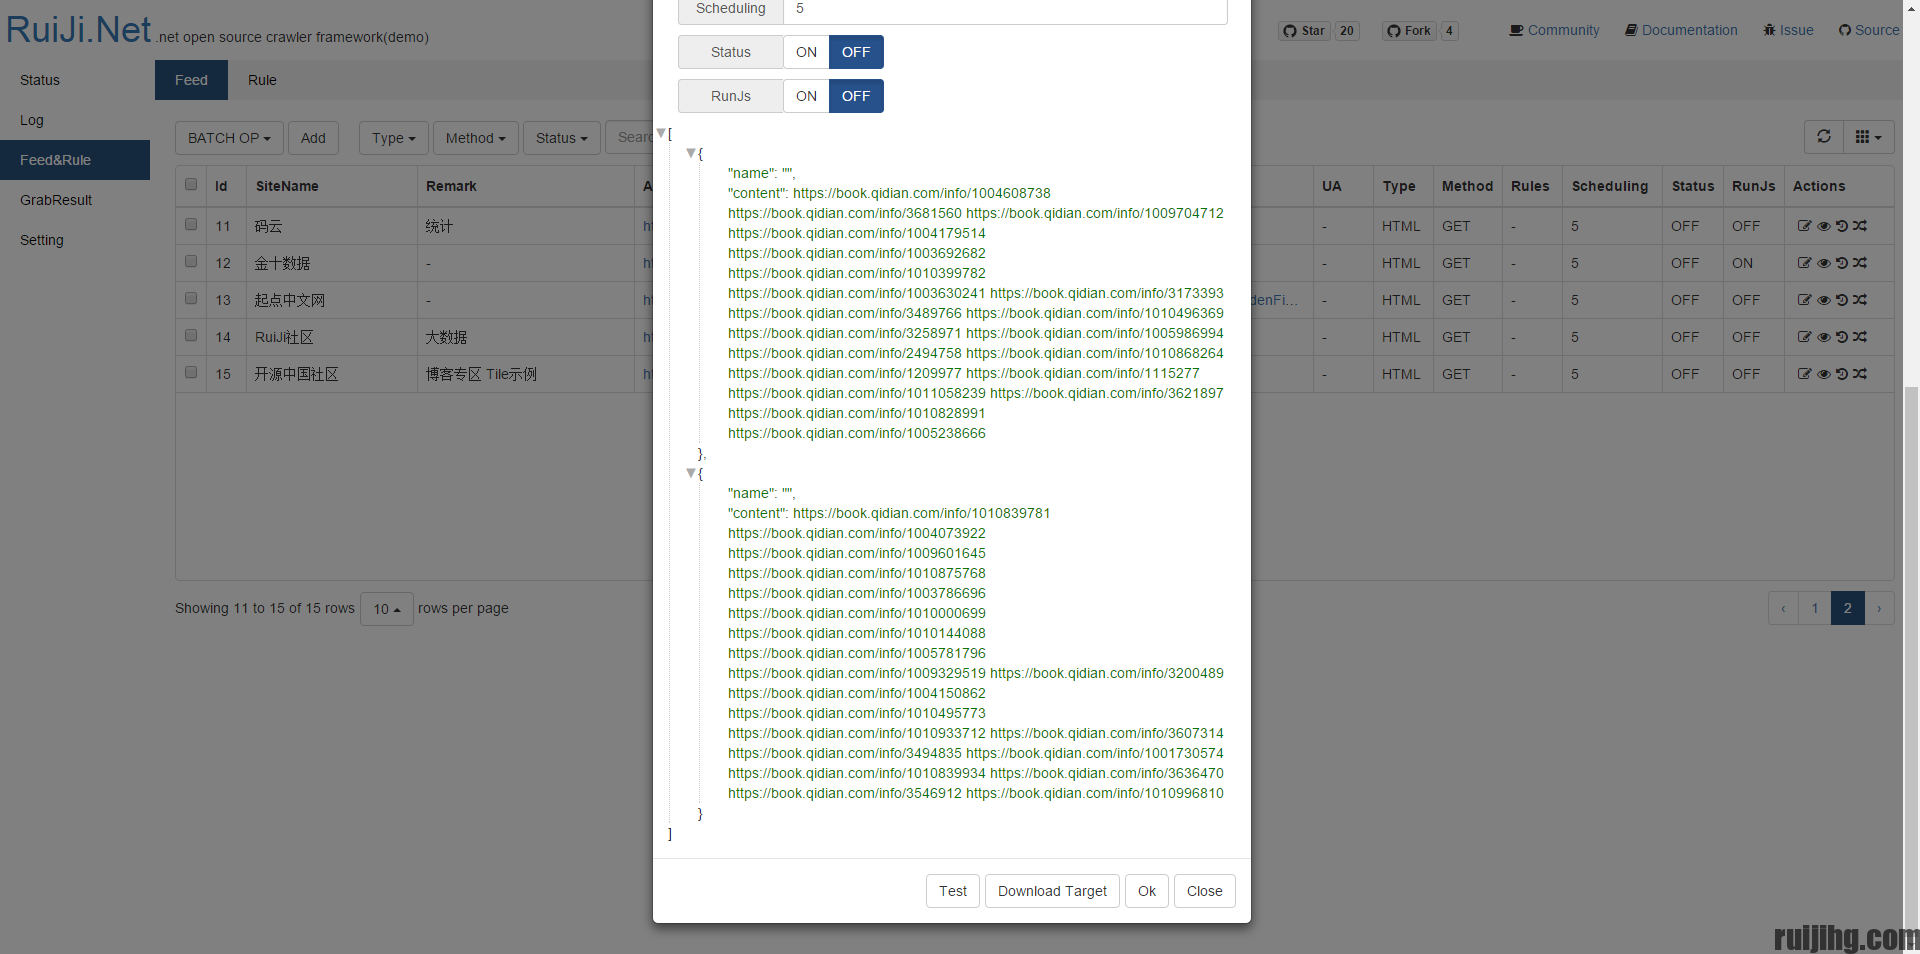Open GrabResult in the sidebar
The image size is (1920, 954).
75,200
